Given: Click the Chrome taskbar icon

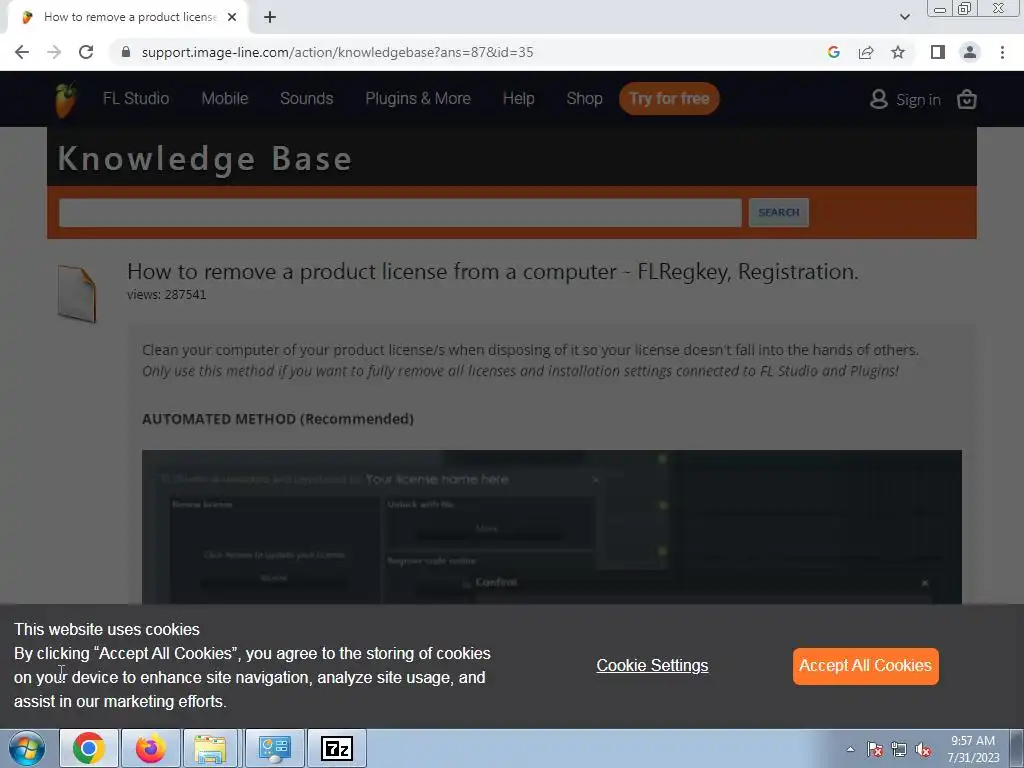Looking at the screenshot, I should [x=89, y=748].
